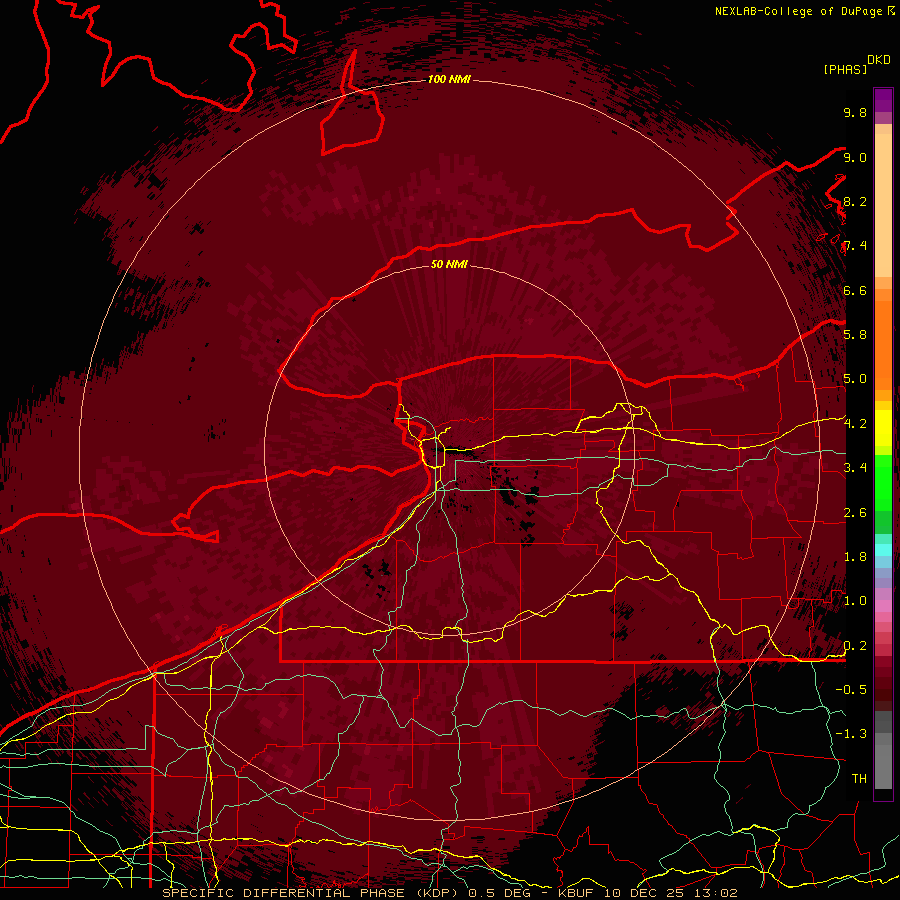Click the 3.4 value on color scale
900x900 pixels.
855,468
